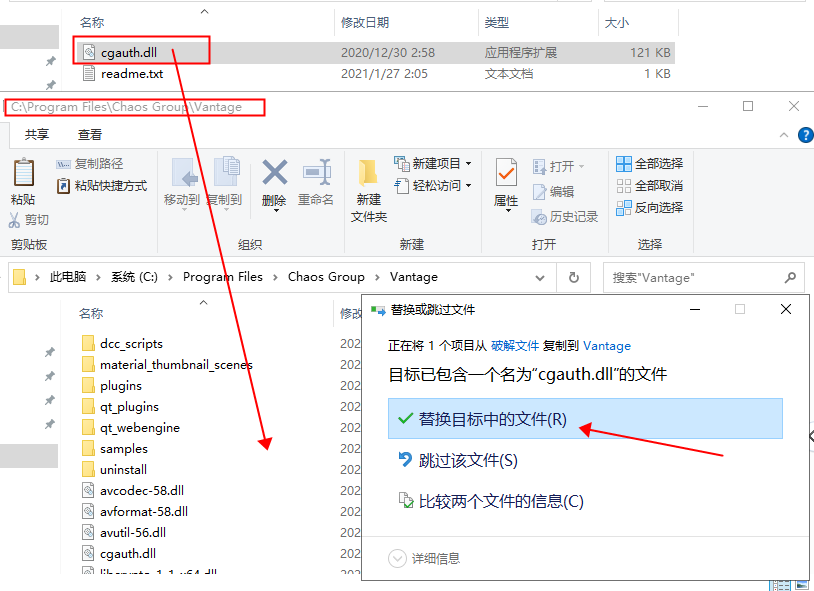
Task: Click the Delete (删除) red X icon
Action: pyautogui.click(x=275, y=172)
